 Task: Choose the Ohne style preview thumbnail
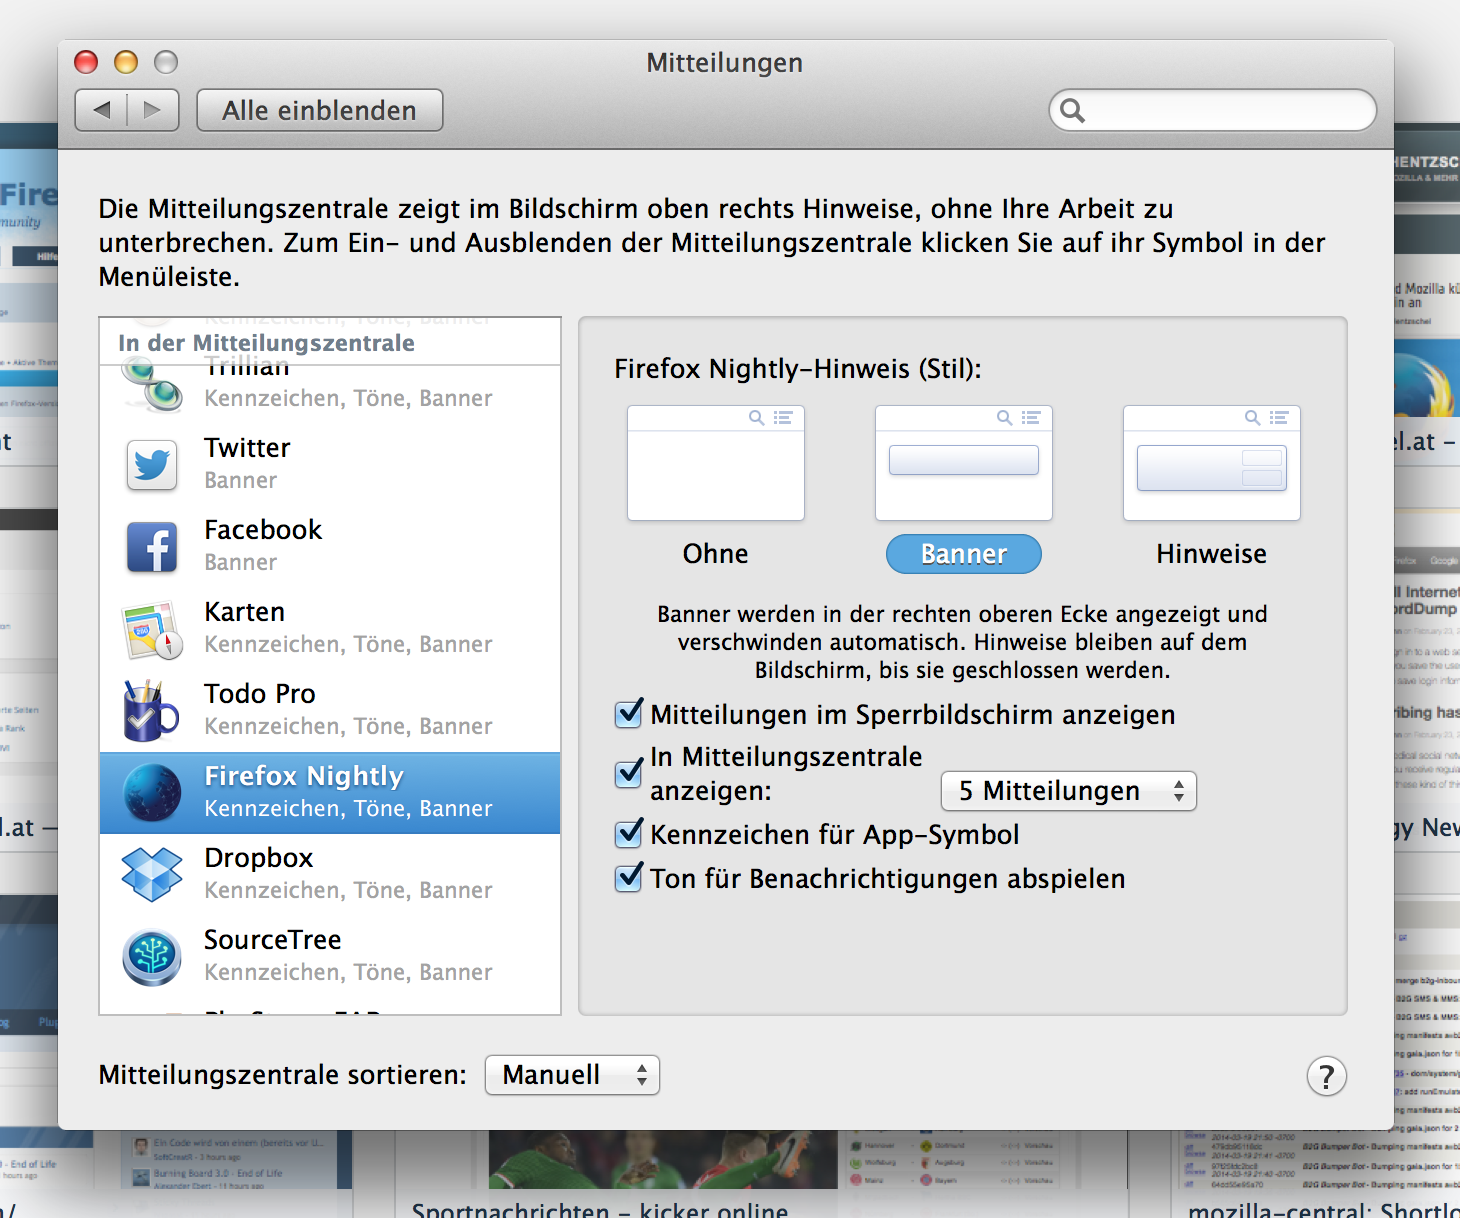click(x=716, y=463)
